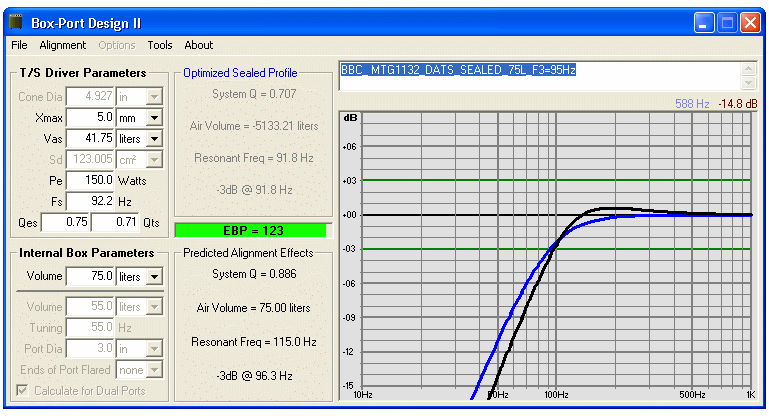Viewport: 769px width, 416px height.
Task: Click the Fs frequency field
Action: (90, 201)
